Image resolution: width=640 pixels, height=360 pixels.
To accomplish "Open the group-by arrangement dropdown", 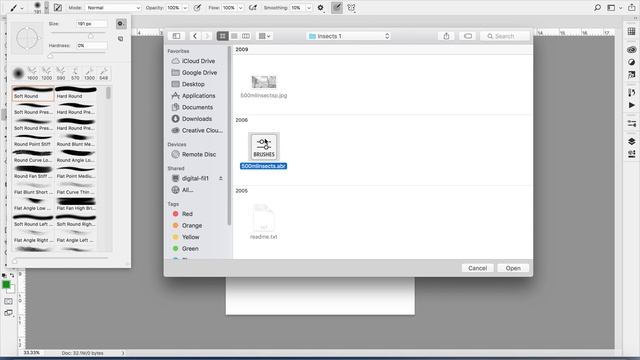I will coord(264,36).
